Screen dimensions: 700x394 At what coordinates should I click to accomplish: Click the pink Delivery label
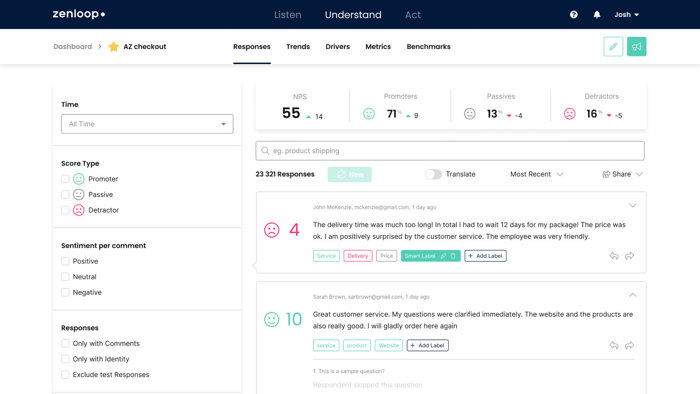358,256
